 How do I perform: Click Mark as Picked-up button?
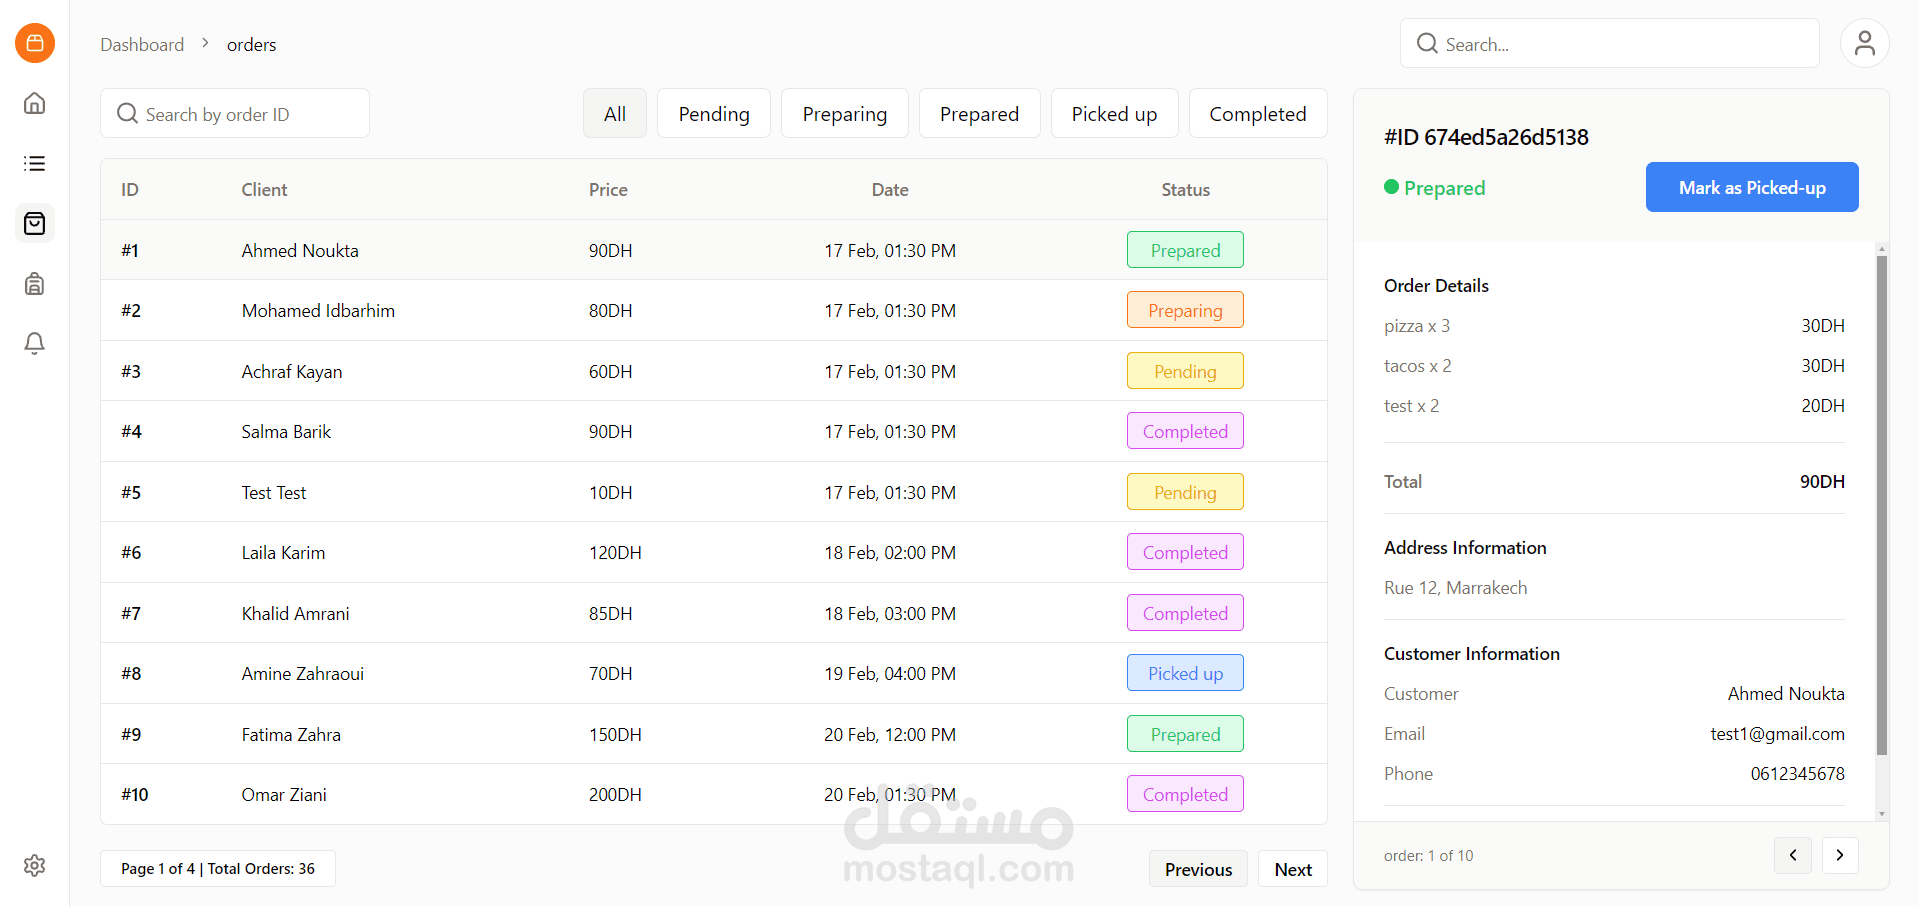[x=1752, y=187]
